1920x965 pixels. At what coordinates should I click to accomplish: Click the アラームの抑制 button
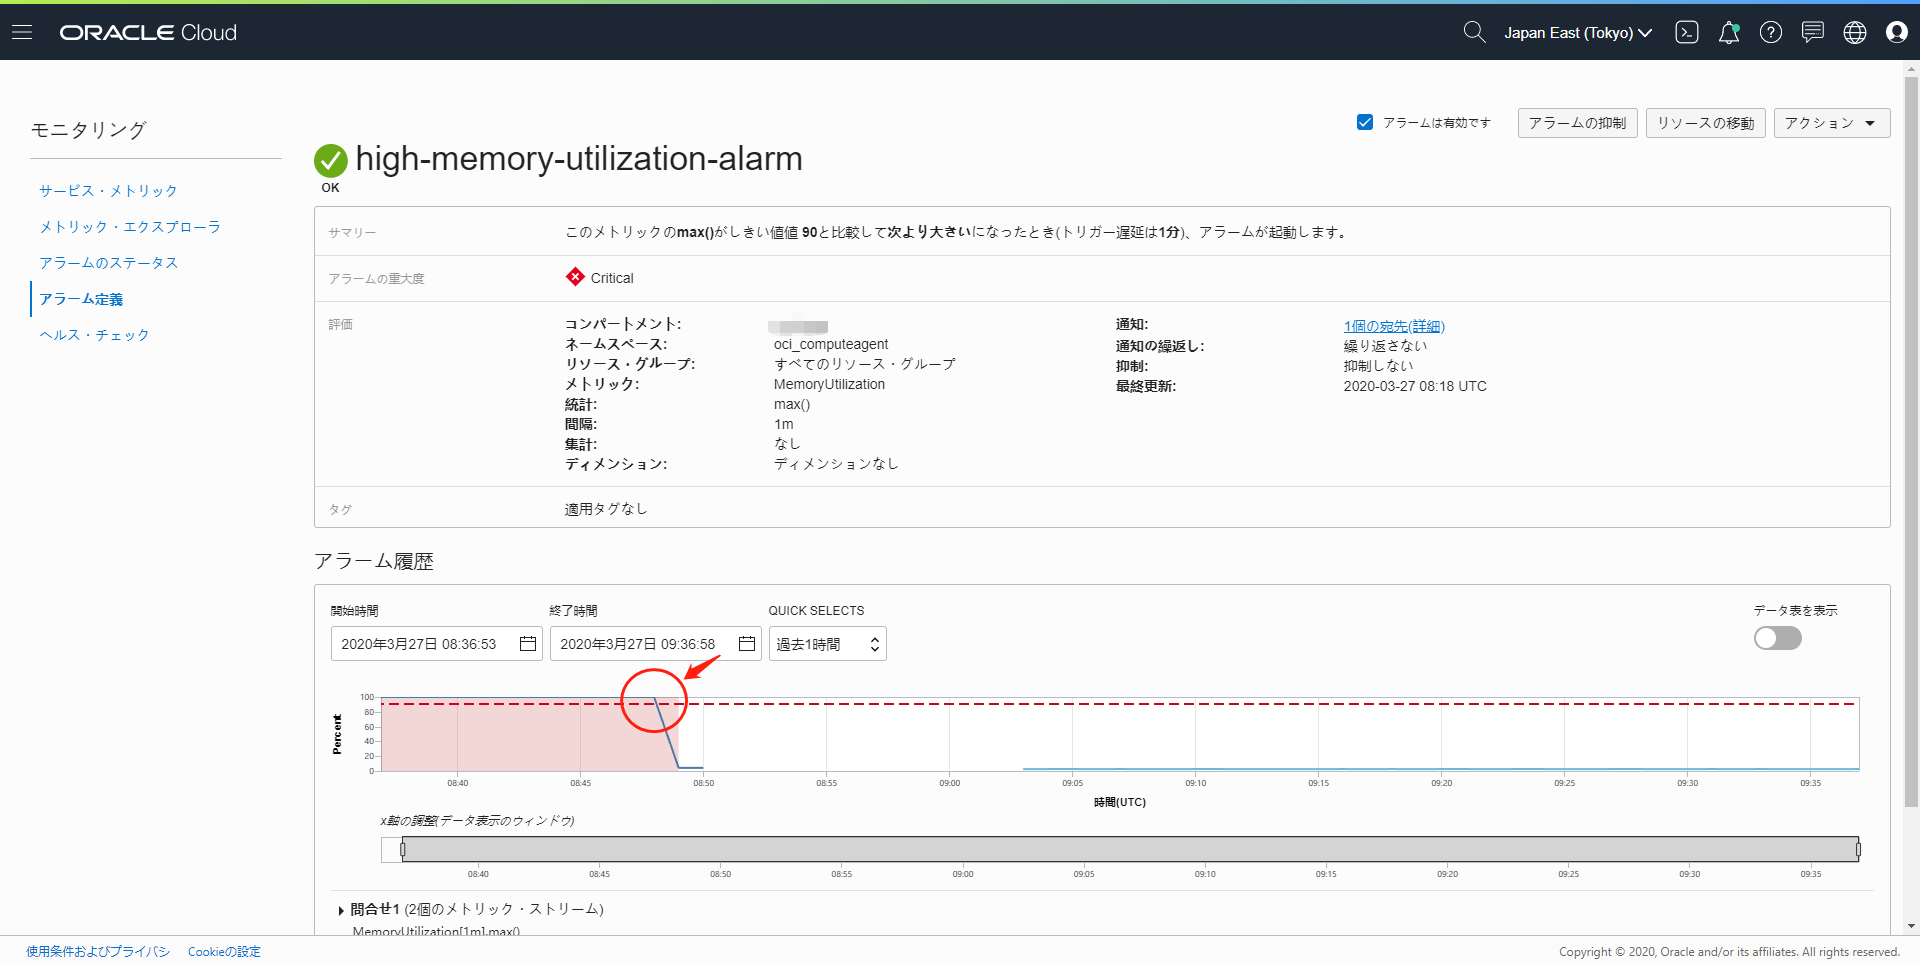1577,123
